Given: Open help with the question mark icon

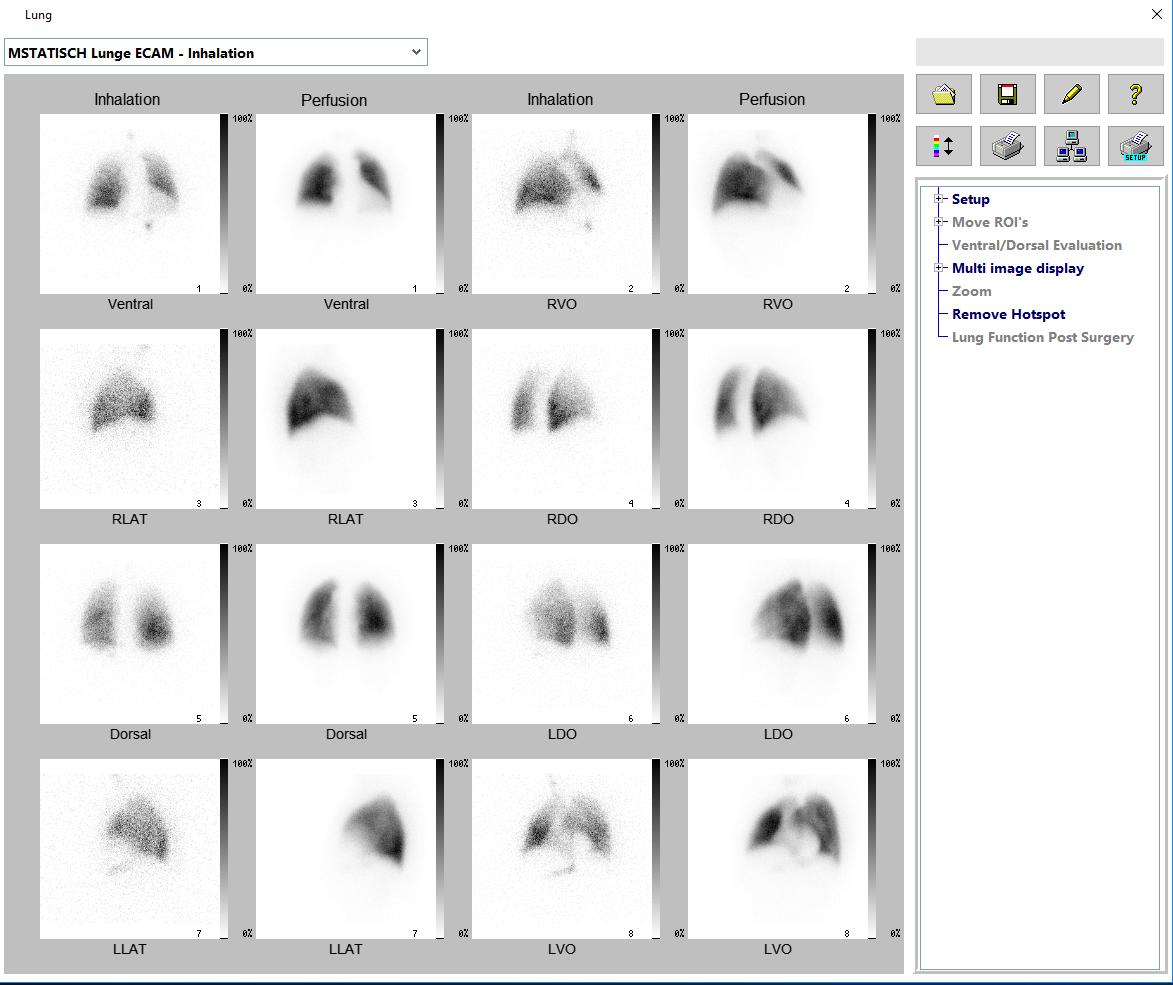Looking at the screenshot, I should coord(1136,94).
